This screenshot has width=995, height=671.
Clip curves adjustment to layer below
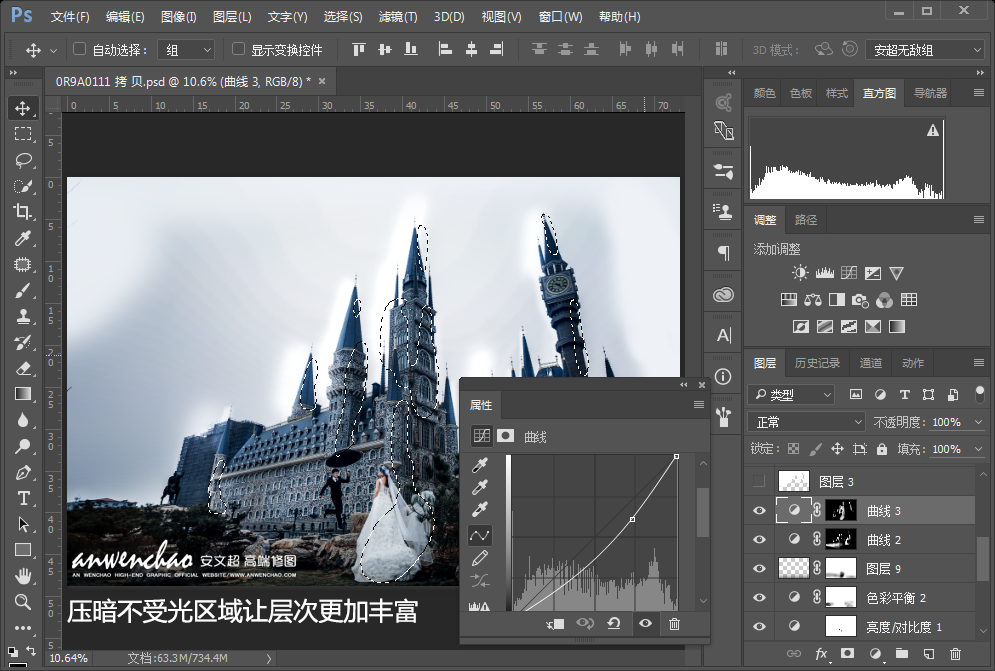[555, 624]
